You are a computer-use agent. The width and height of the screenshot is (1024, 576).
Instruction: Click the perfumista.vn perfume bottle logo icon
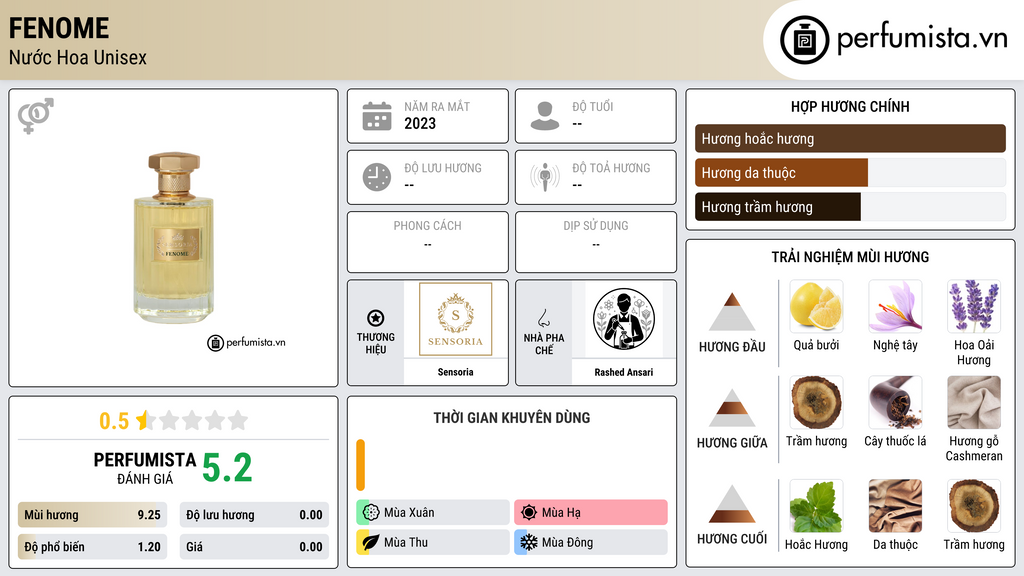[x=804, y=40]
